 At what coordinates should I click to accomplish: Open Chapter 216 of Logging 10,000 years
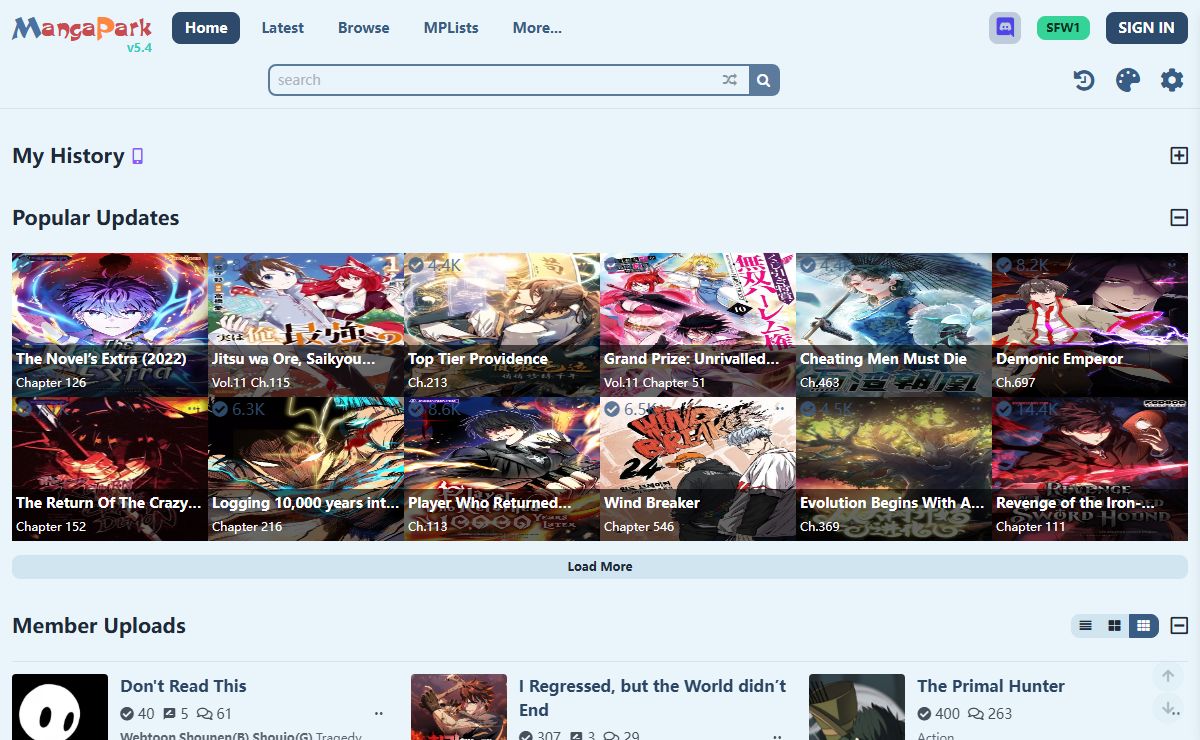[x=247, y=527]
